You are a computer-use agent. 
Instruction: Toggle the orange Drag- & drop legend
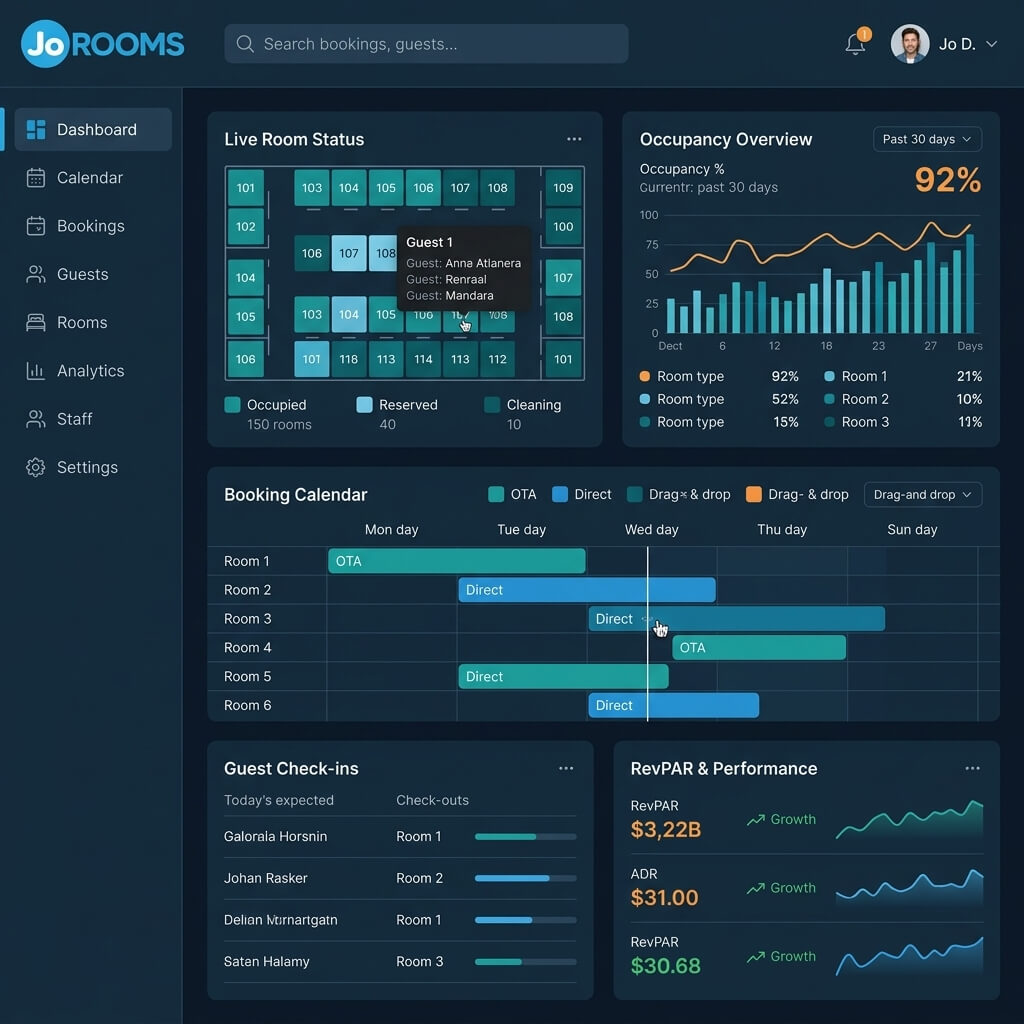coord(797,494)
